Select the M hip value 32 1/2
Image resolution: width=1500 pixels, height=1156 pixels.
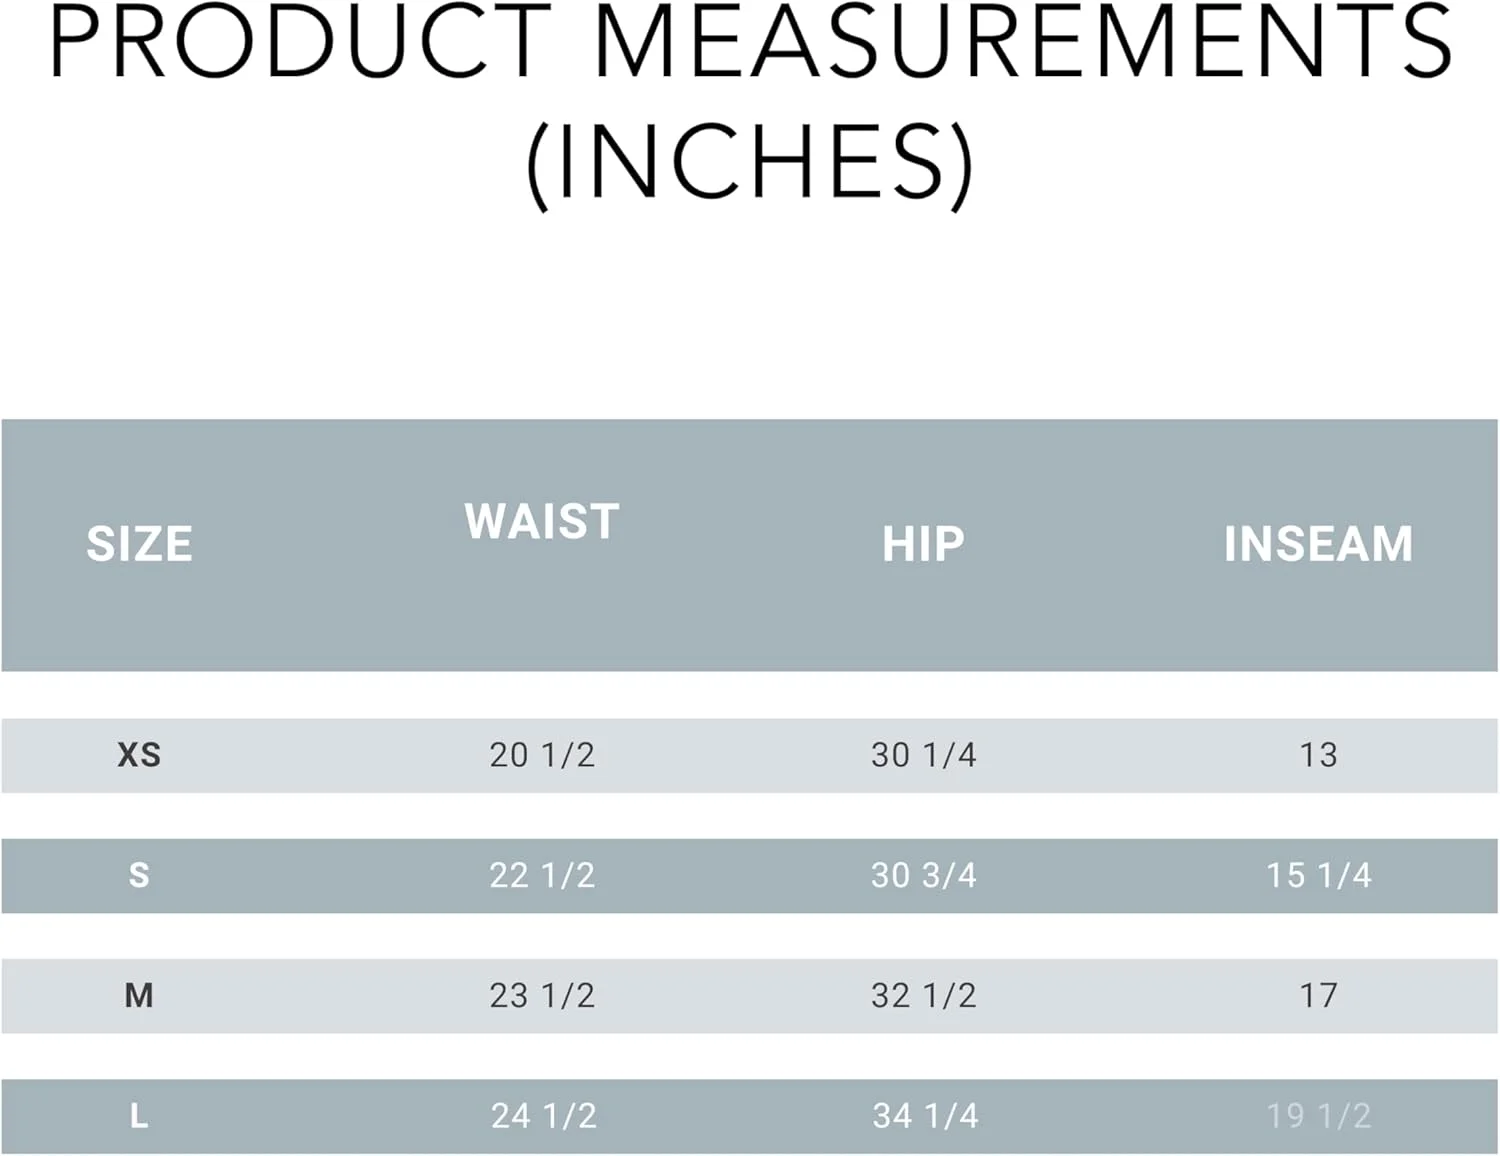(923, 995)
